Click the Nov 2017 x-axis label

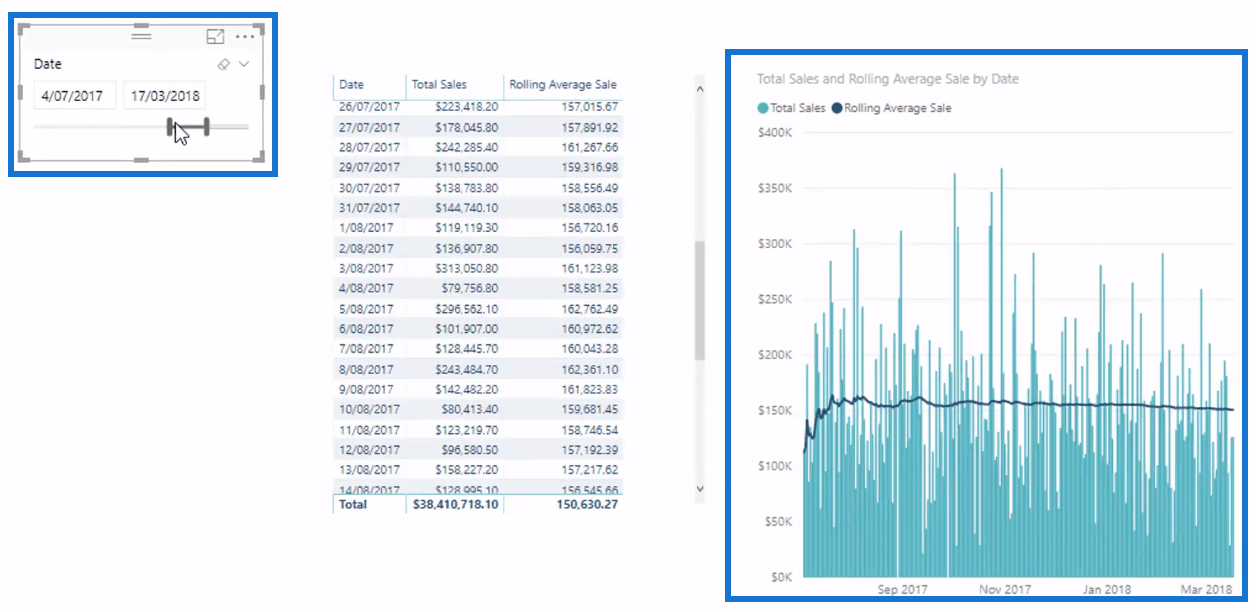(x=1005, y=590)
